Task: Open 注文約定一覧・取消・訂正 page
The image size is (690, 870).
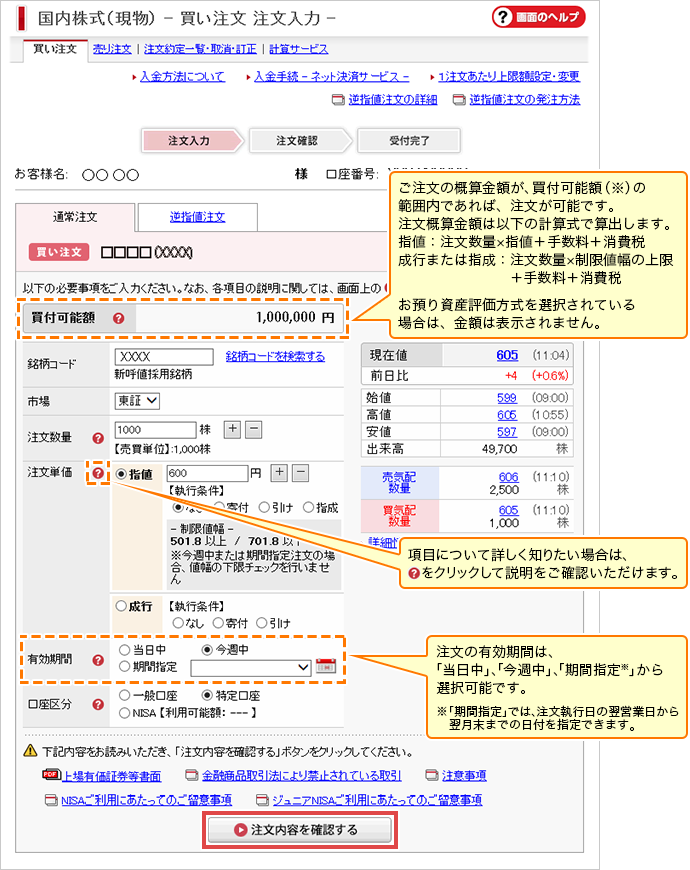Action: (x=200, y=49)
